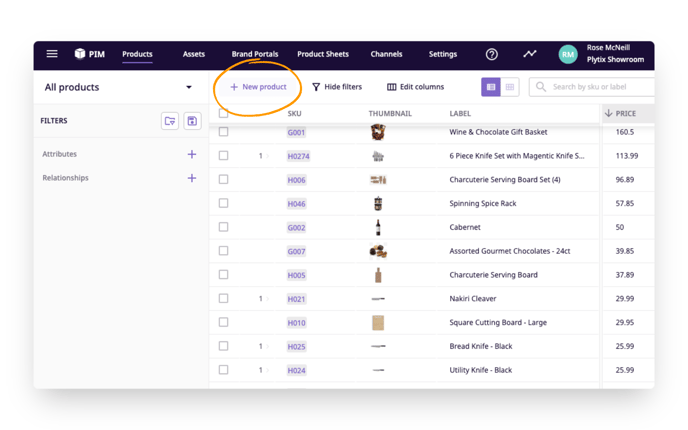Screen dimensions: 688x430
Task: Click the Square Cutting Board - Large label
Action: (498, 322)
